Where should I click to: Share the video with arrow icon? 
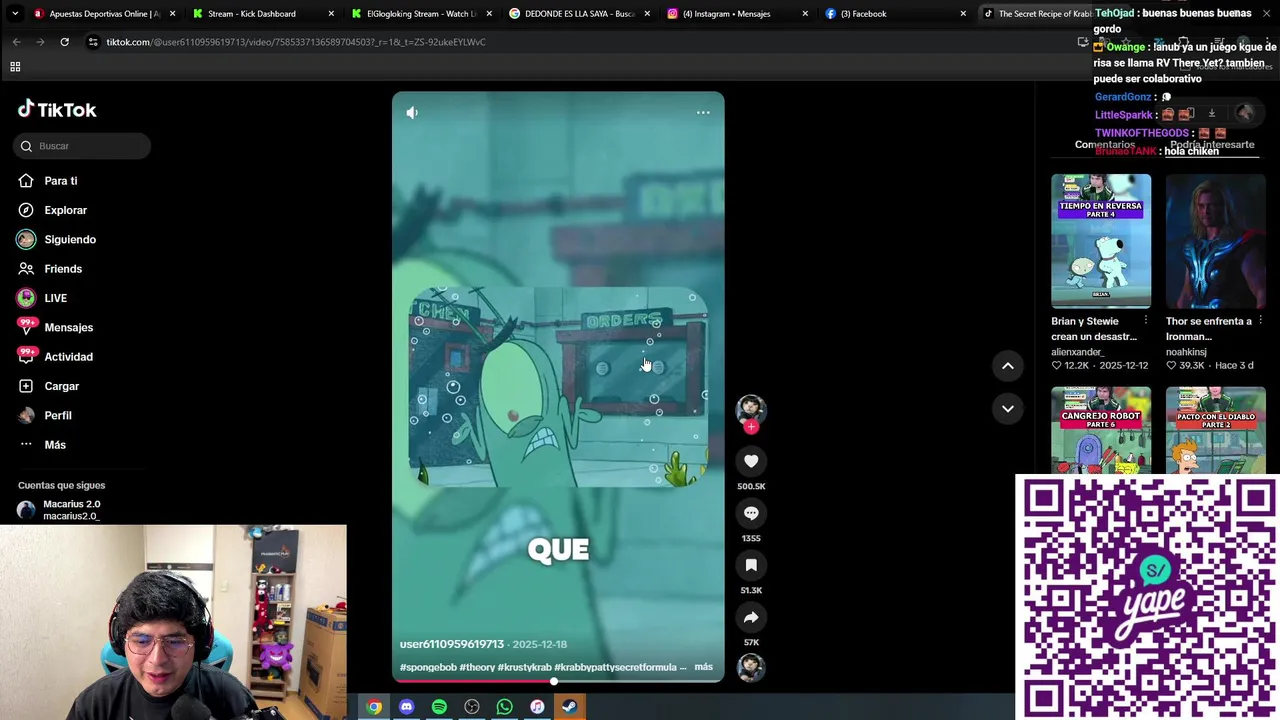pos(751,617)
